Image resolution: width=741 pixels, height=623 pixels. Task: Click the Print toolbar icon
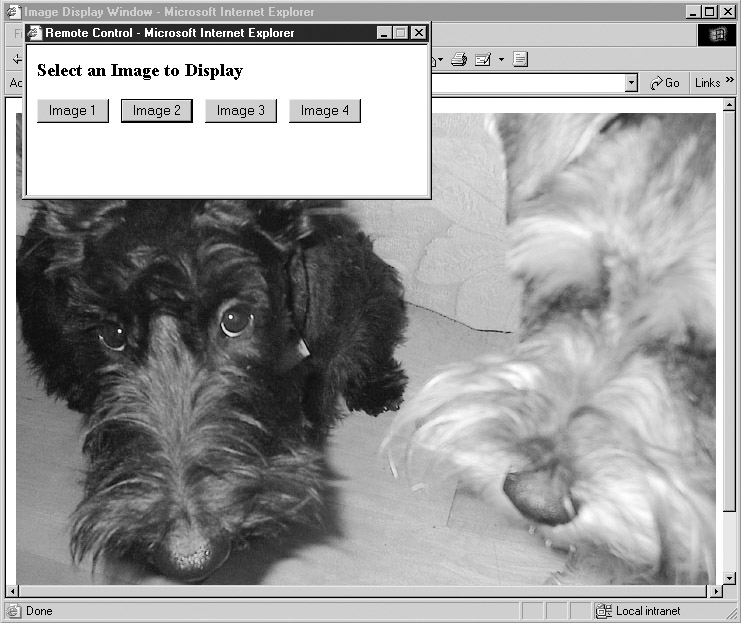(459, 59)
